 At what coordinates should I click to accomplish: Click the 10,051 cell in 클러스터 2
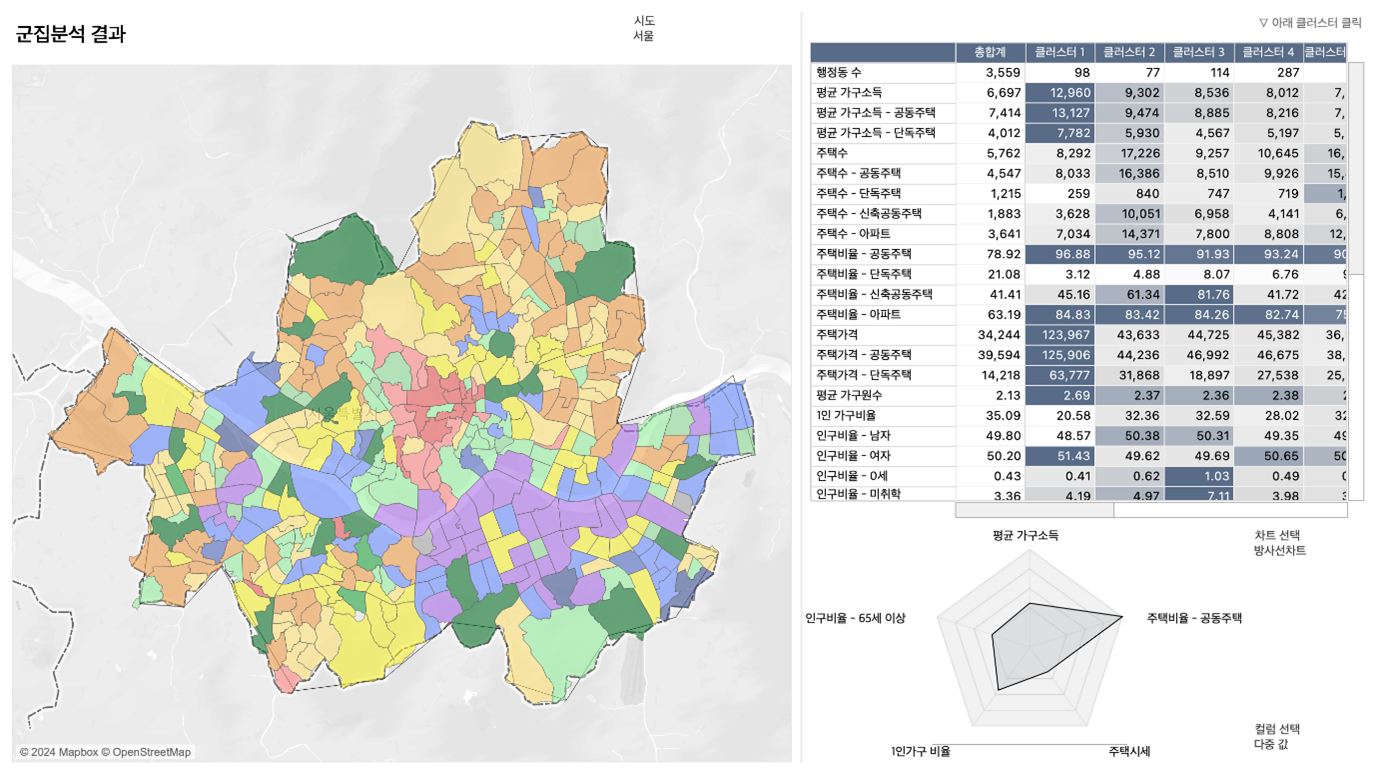click(1129, 214)
